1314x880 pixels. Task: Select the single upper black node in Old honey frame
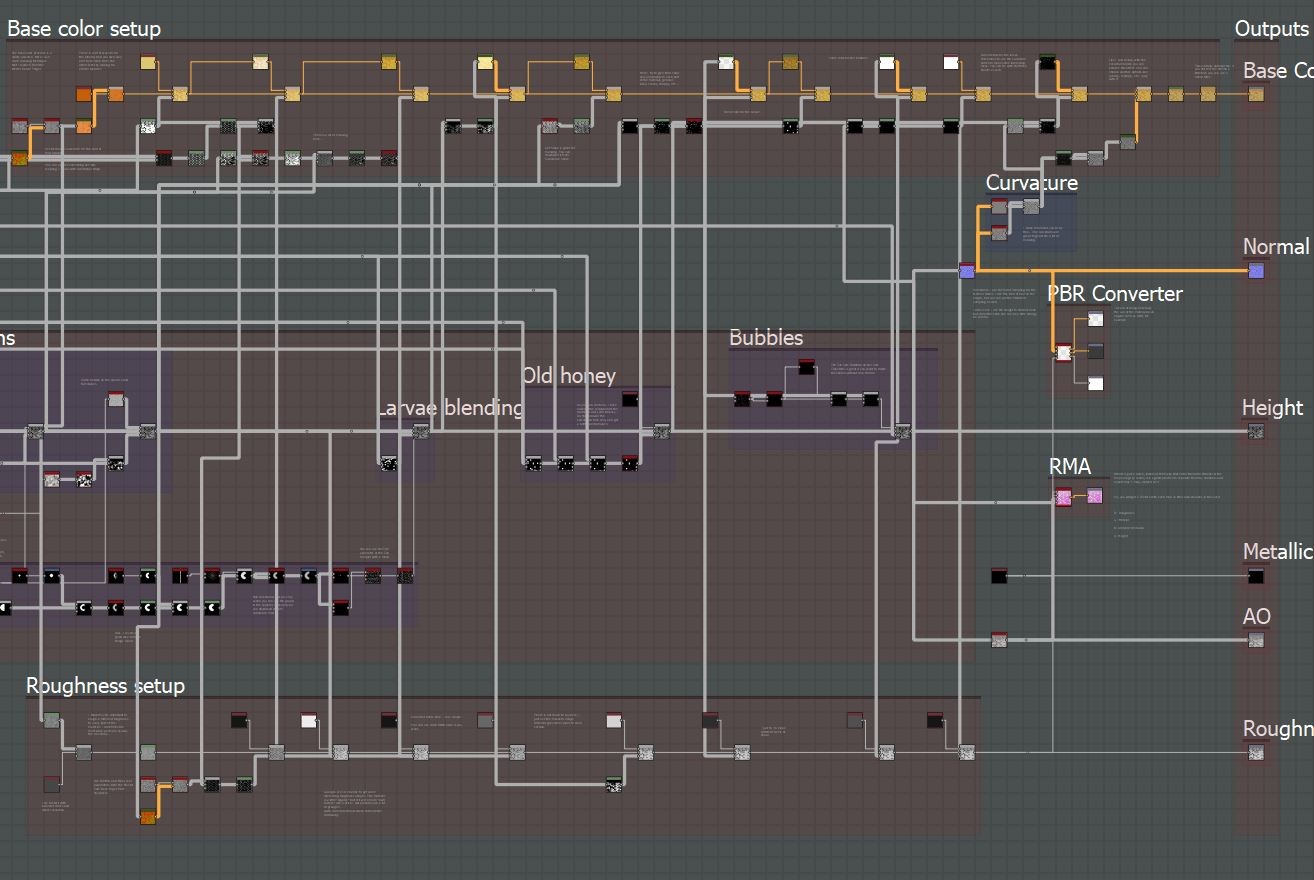click(x=630, y=399)
